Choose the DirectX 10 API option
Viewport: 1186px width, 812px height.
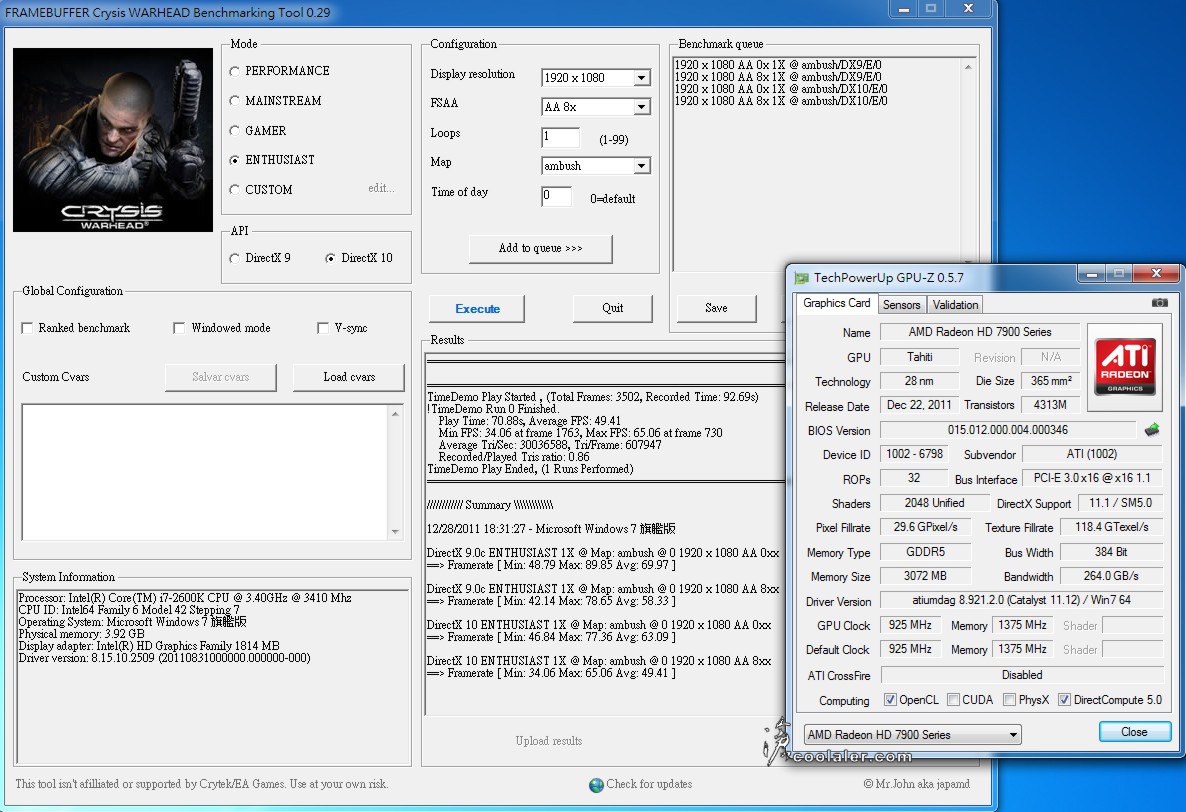pyautogui.click(x=330, y=258)
